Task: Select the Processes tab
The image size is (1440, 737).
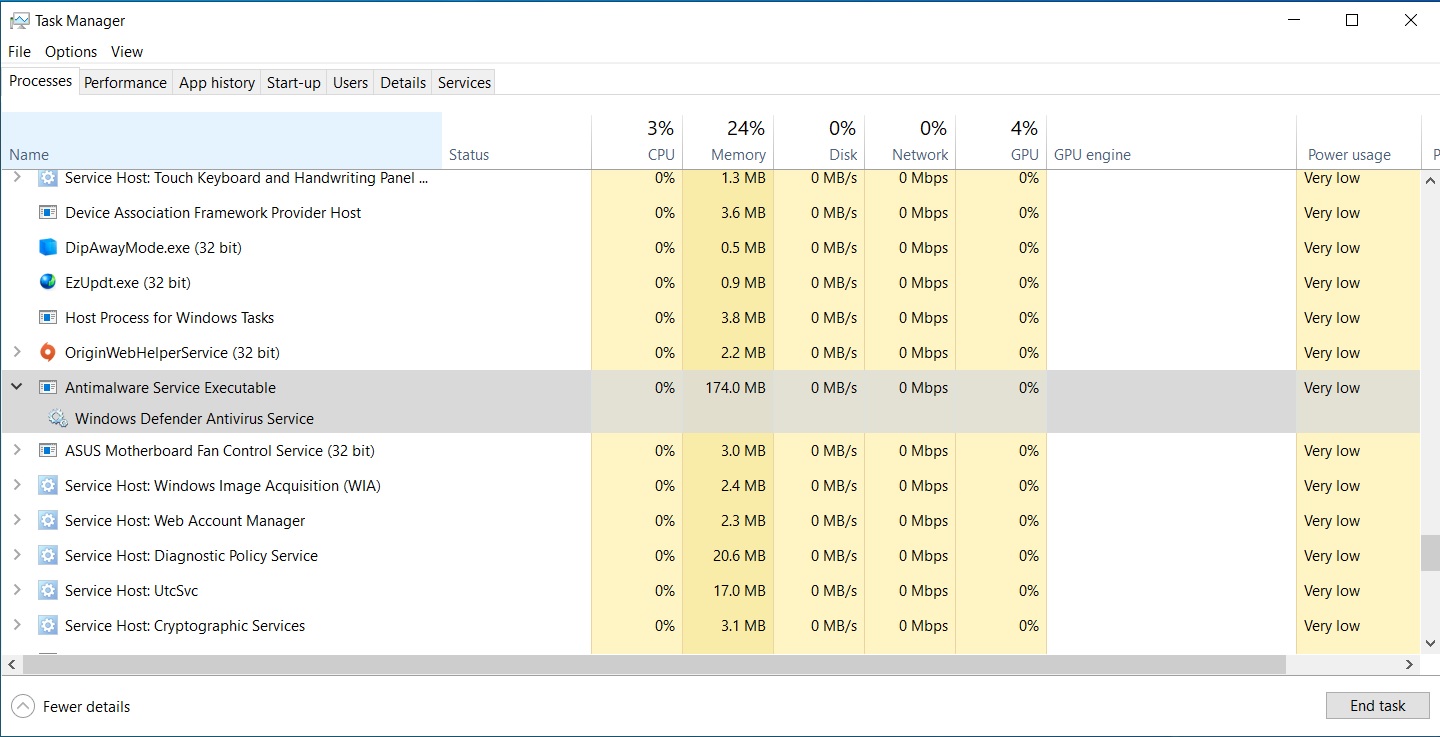Action: click(x=40, y=81)
